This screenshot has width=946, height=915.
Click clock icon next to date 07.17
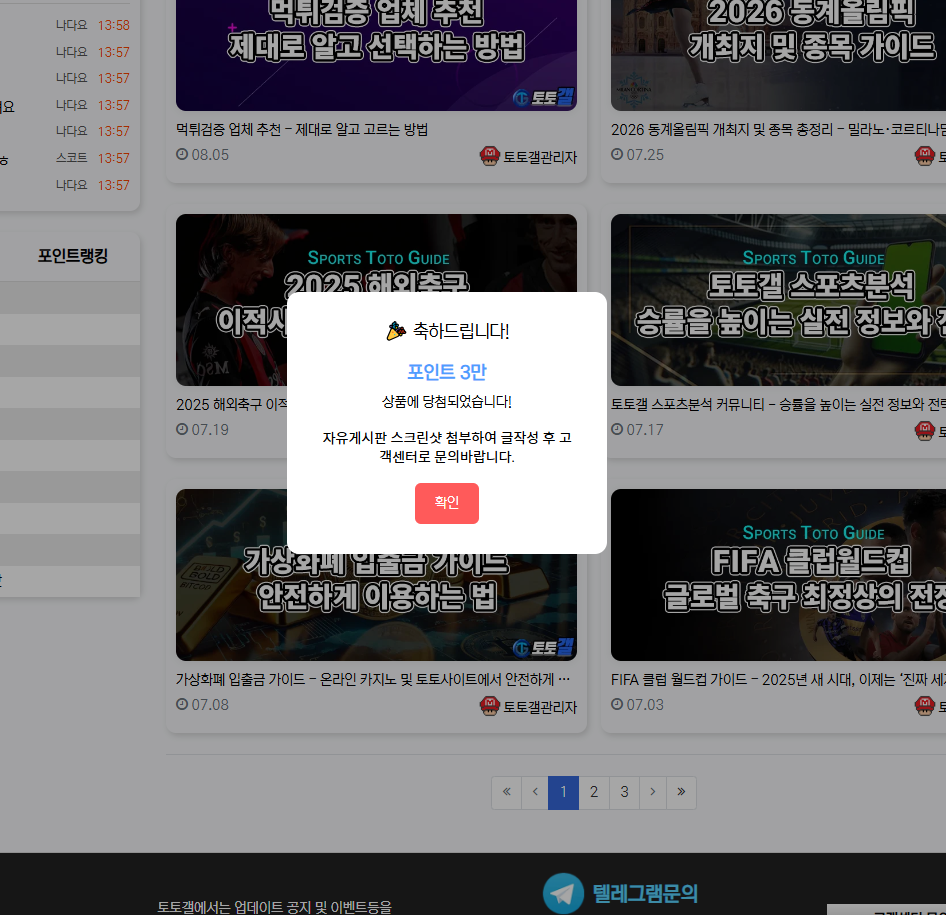pyautogui.click(x=617, y=429)
